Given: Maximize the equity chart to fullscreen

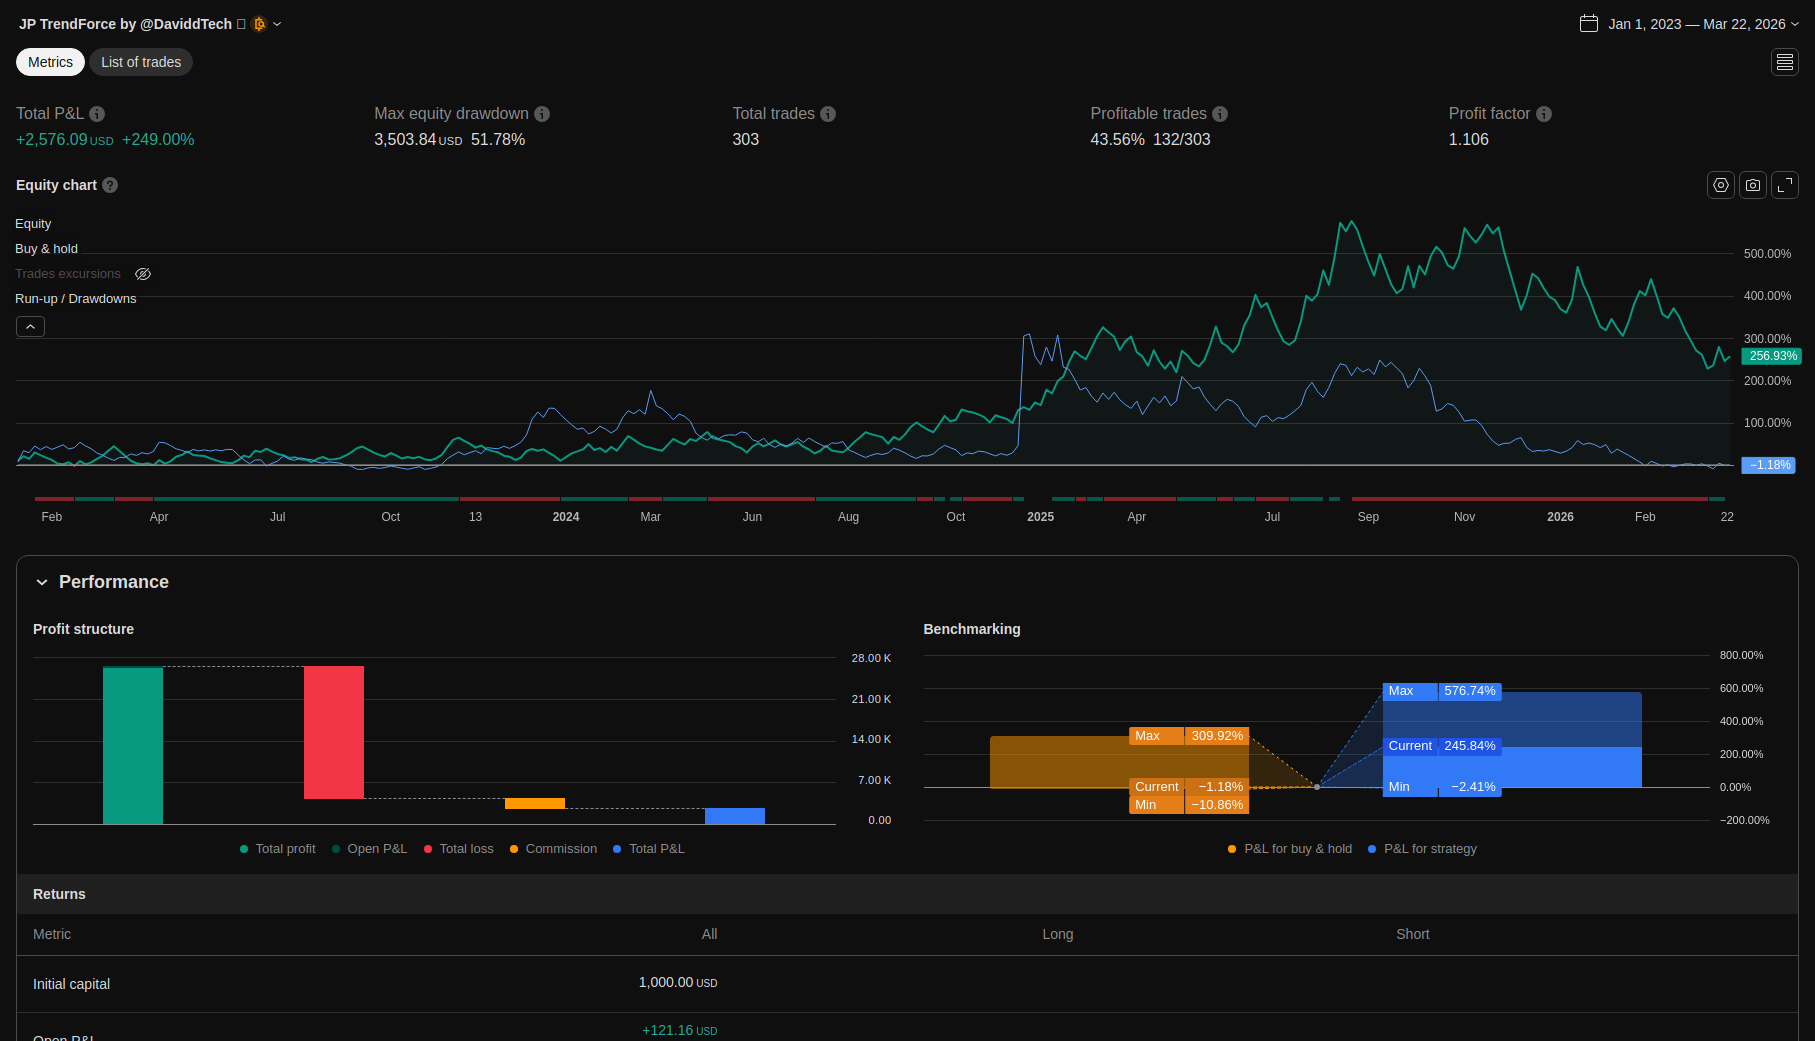Looking at the screenshot, I should point(1784,185).
